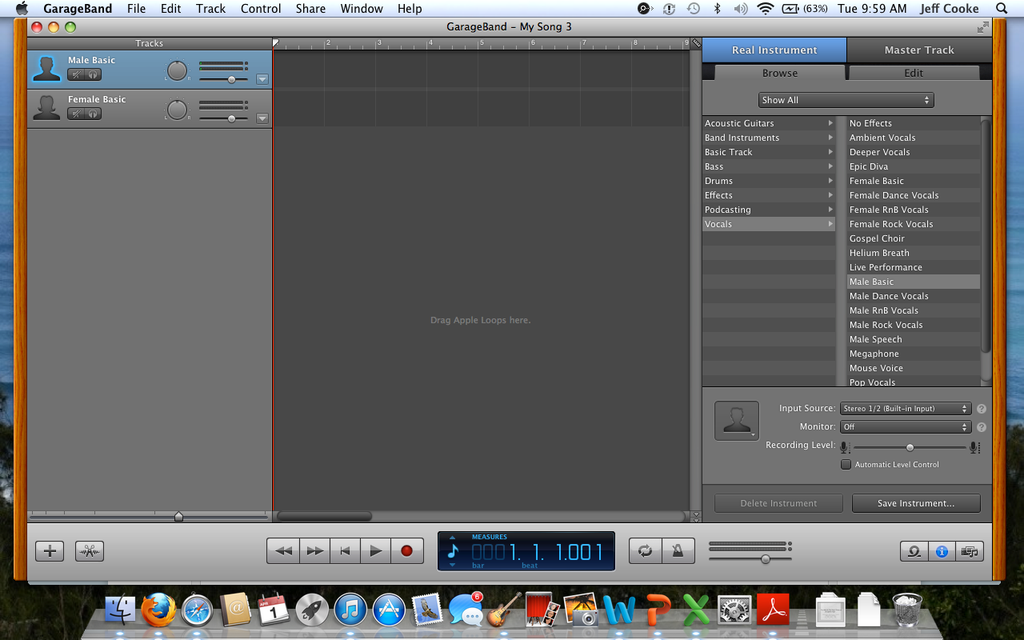This screenshot has width=1024, height=640.
Task: Open iTunes from the Dock
Action: 351,610
